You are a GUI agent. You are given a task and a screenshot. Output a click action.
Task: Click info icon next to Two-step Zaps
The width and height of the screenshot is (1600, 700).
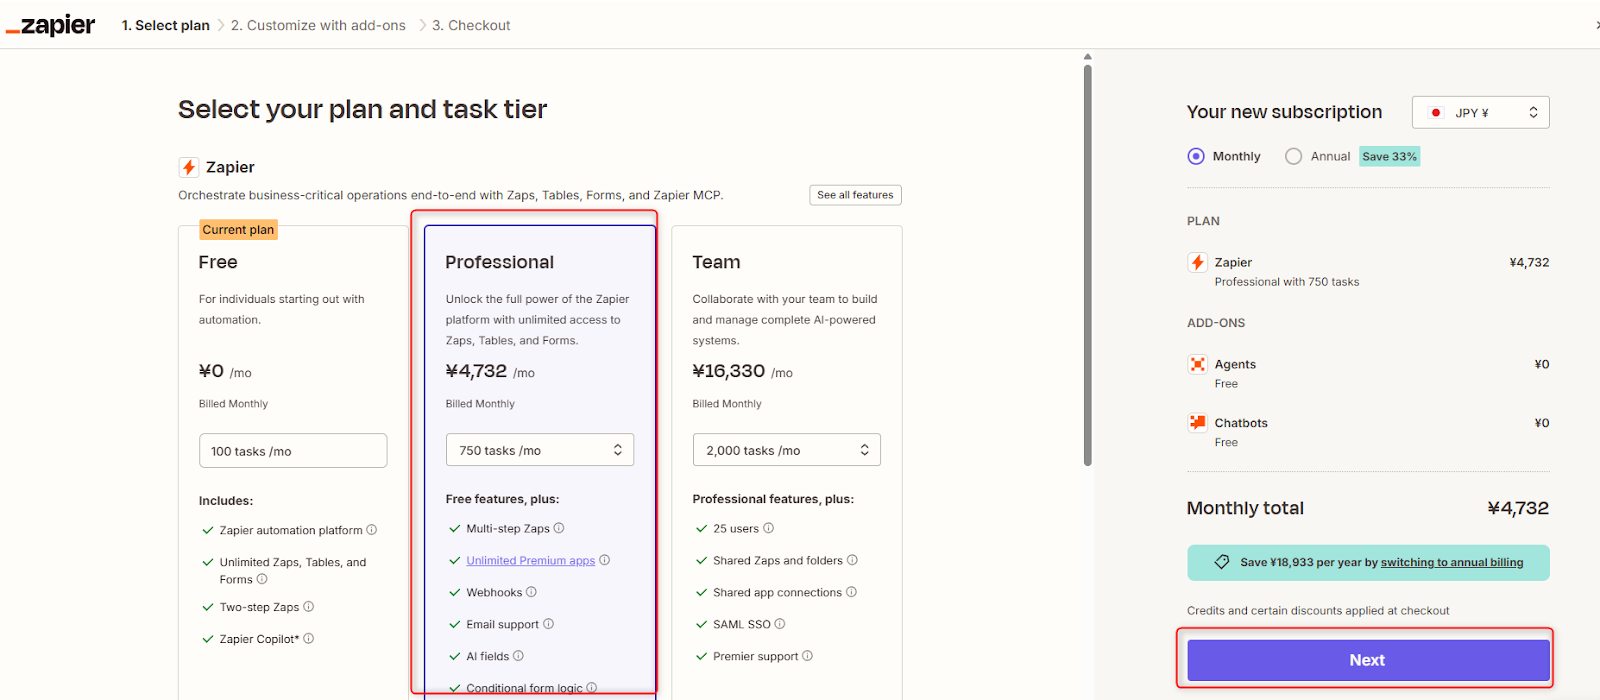309,607
